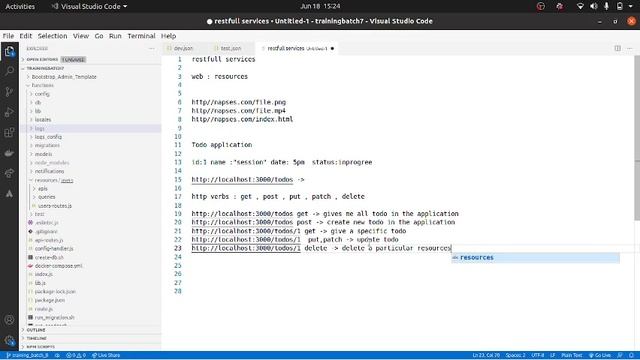
Task: Open the Accounts menu icon
Action: [9, 320]
